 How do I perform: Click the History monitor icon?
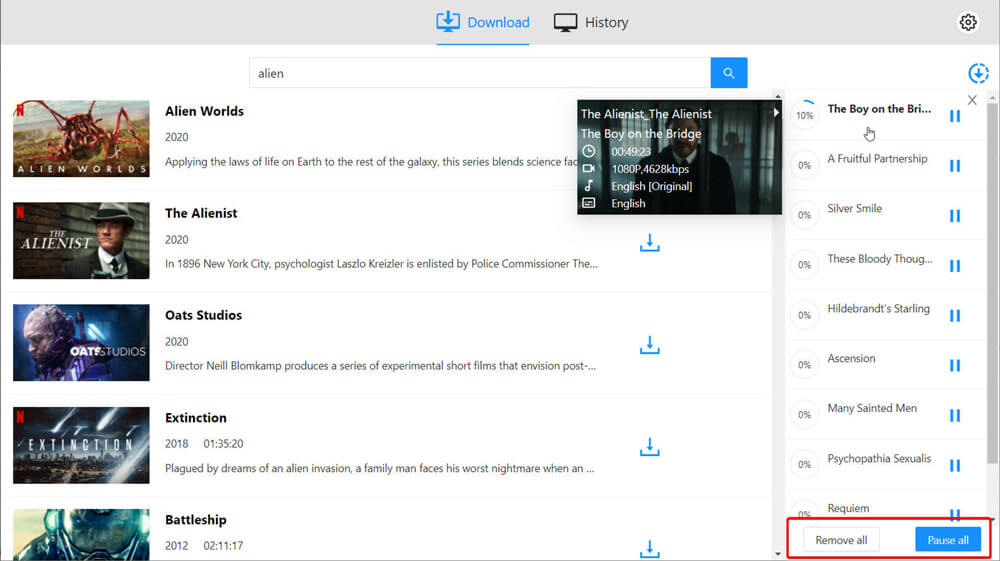565,22
